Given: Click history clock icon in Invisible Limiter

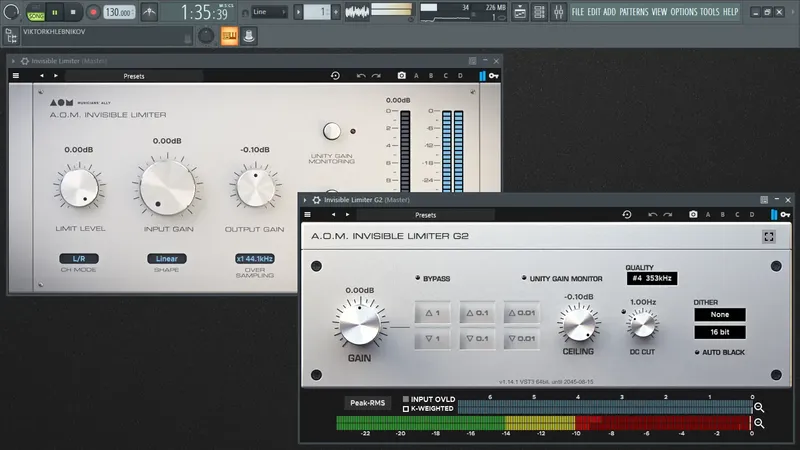Looking at the screenshot, I should point(335,76).
